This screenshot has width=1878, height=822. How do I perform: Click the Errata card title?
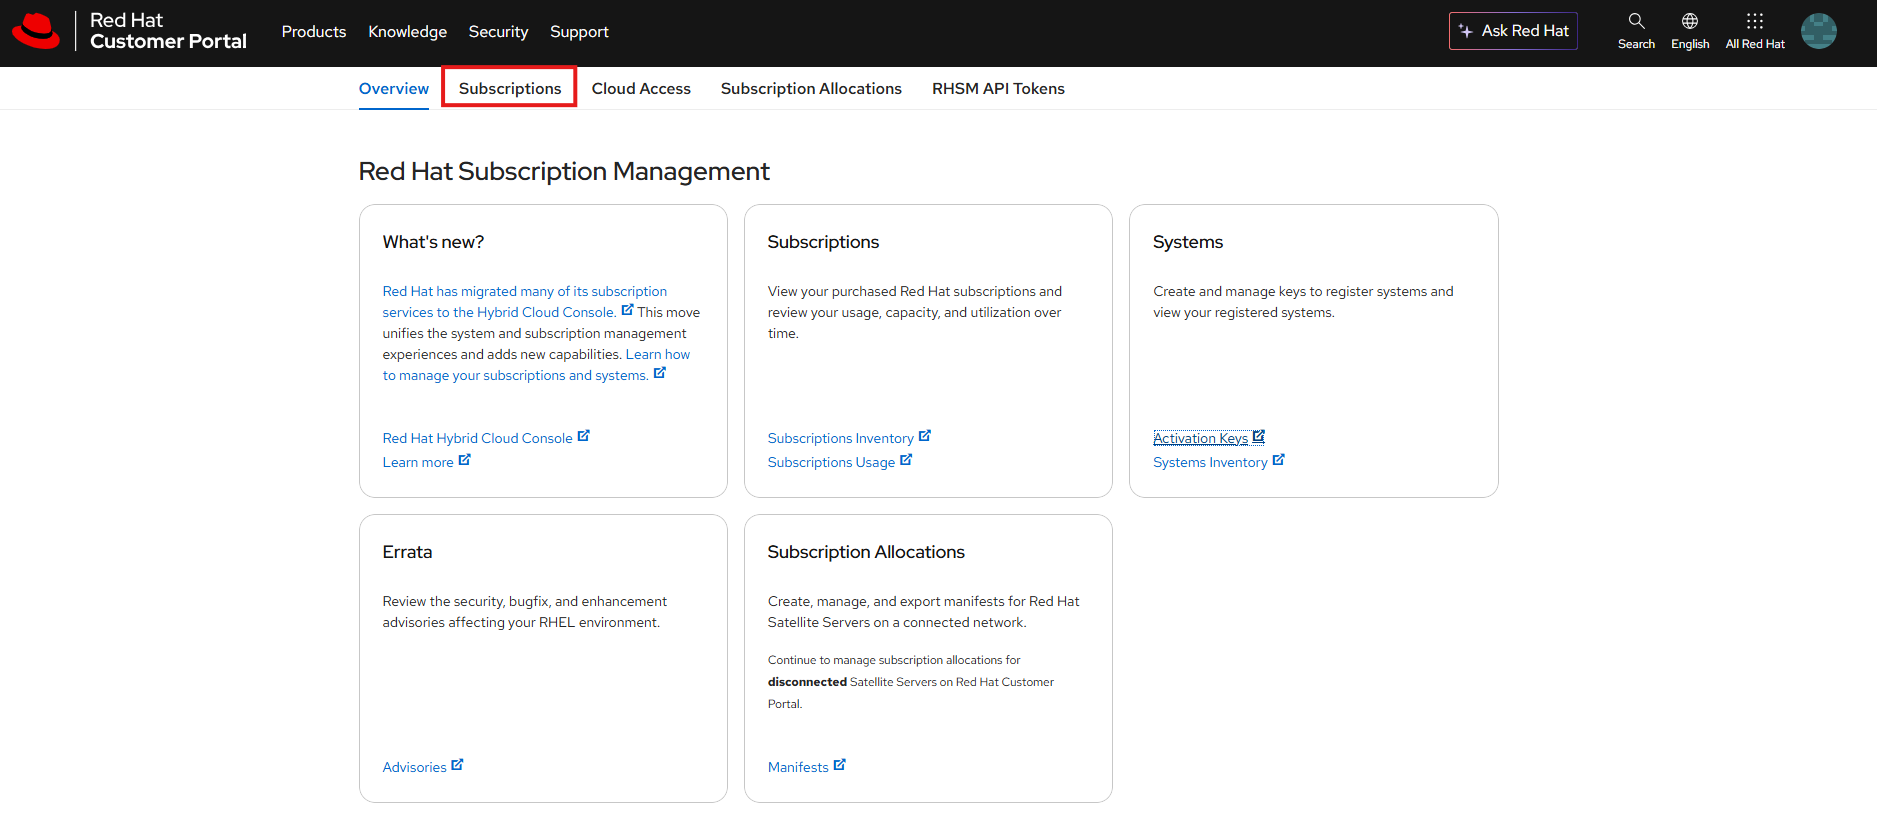[x=407, y=552]
